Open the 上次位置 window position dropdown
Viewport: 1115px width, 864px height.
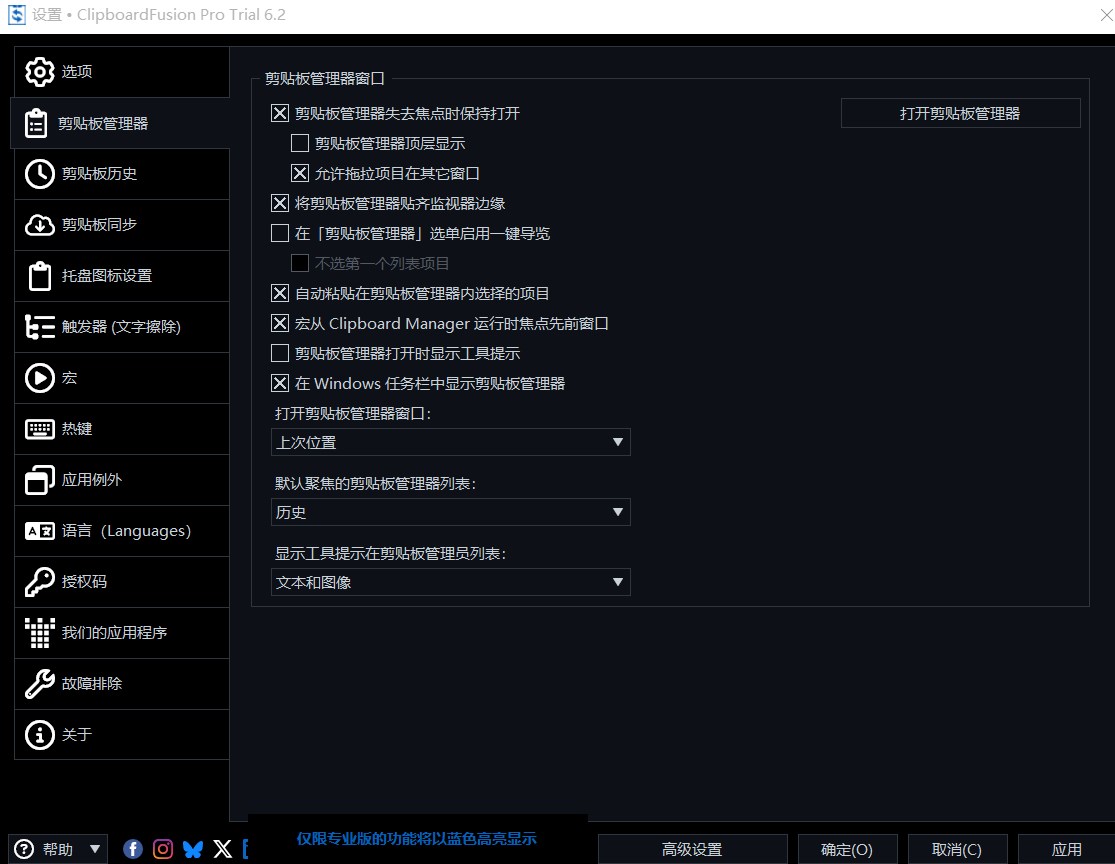pos(451,442)
